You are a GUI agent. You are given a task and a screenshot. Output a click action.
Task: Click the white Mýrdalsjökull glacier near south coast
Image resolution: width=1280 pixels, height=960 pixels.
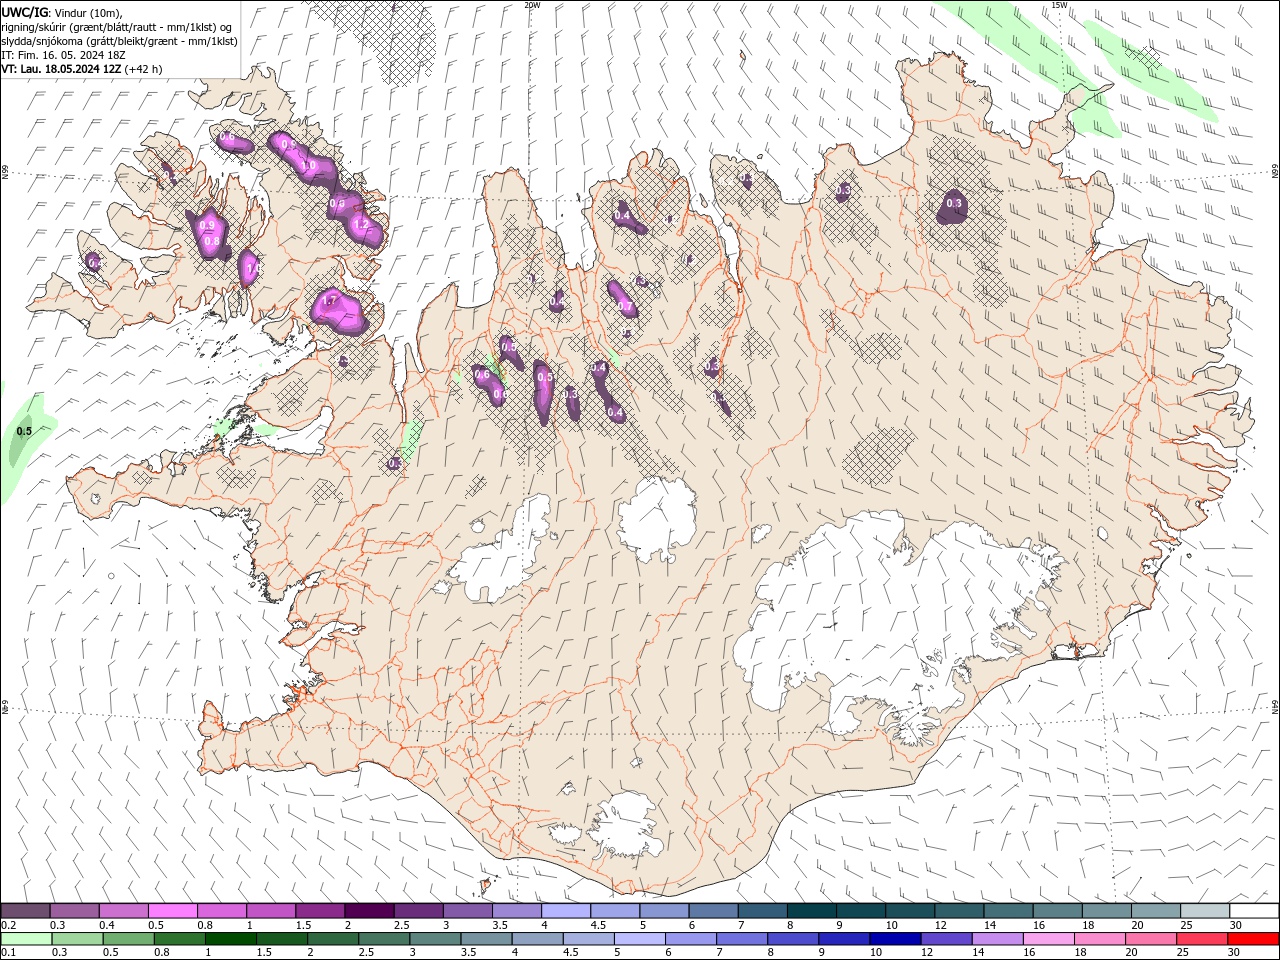click(625, 825)
